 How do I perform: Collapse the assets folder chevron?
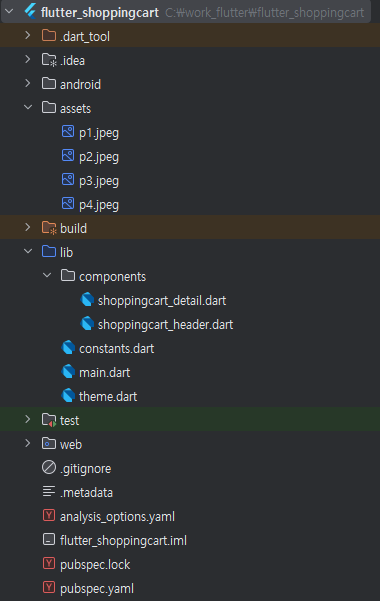28,108
